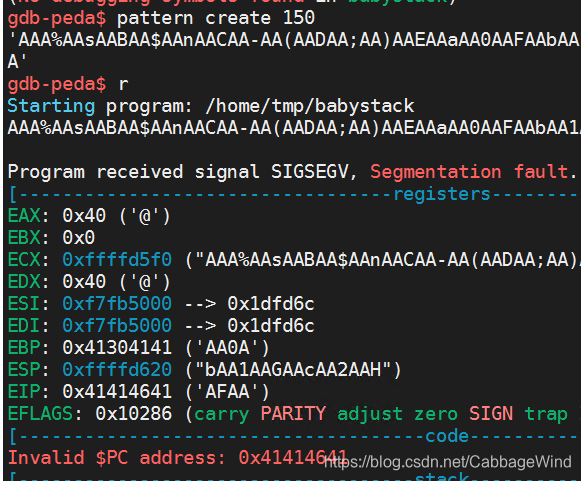Select the EBP string 'AA0A'
The height and width of the screenshot is (481, 581).
pos(227,348)
